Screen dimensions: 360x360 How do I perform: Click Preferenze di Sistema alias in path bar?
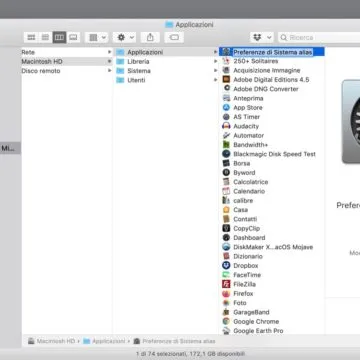(x=174, y=341)
